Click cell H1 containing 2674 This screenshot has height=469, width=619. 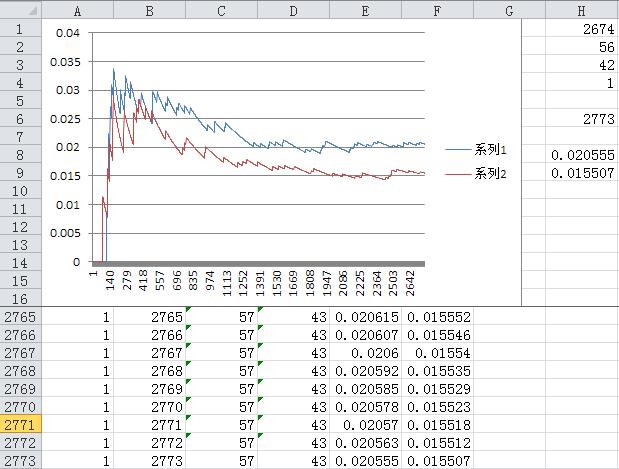(x=580, y=29)
